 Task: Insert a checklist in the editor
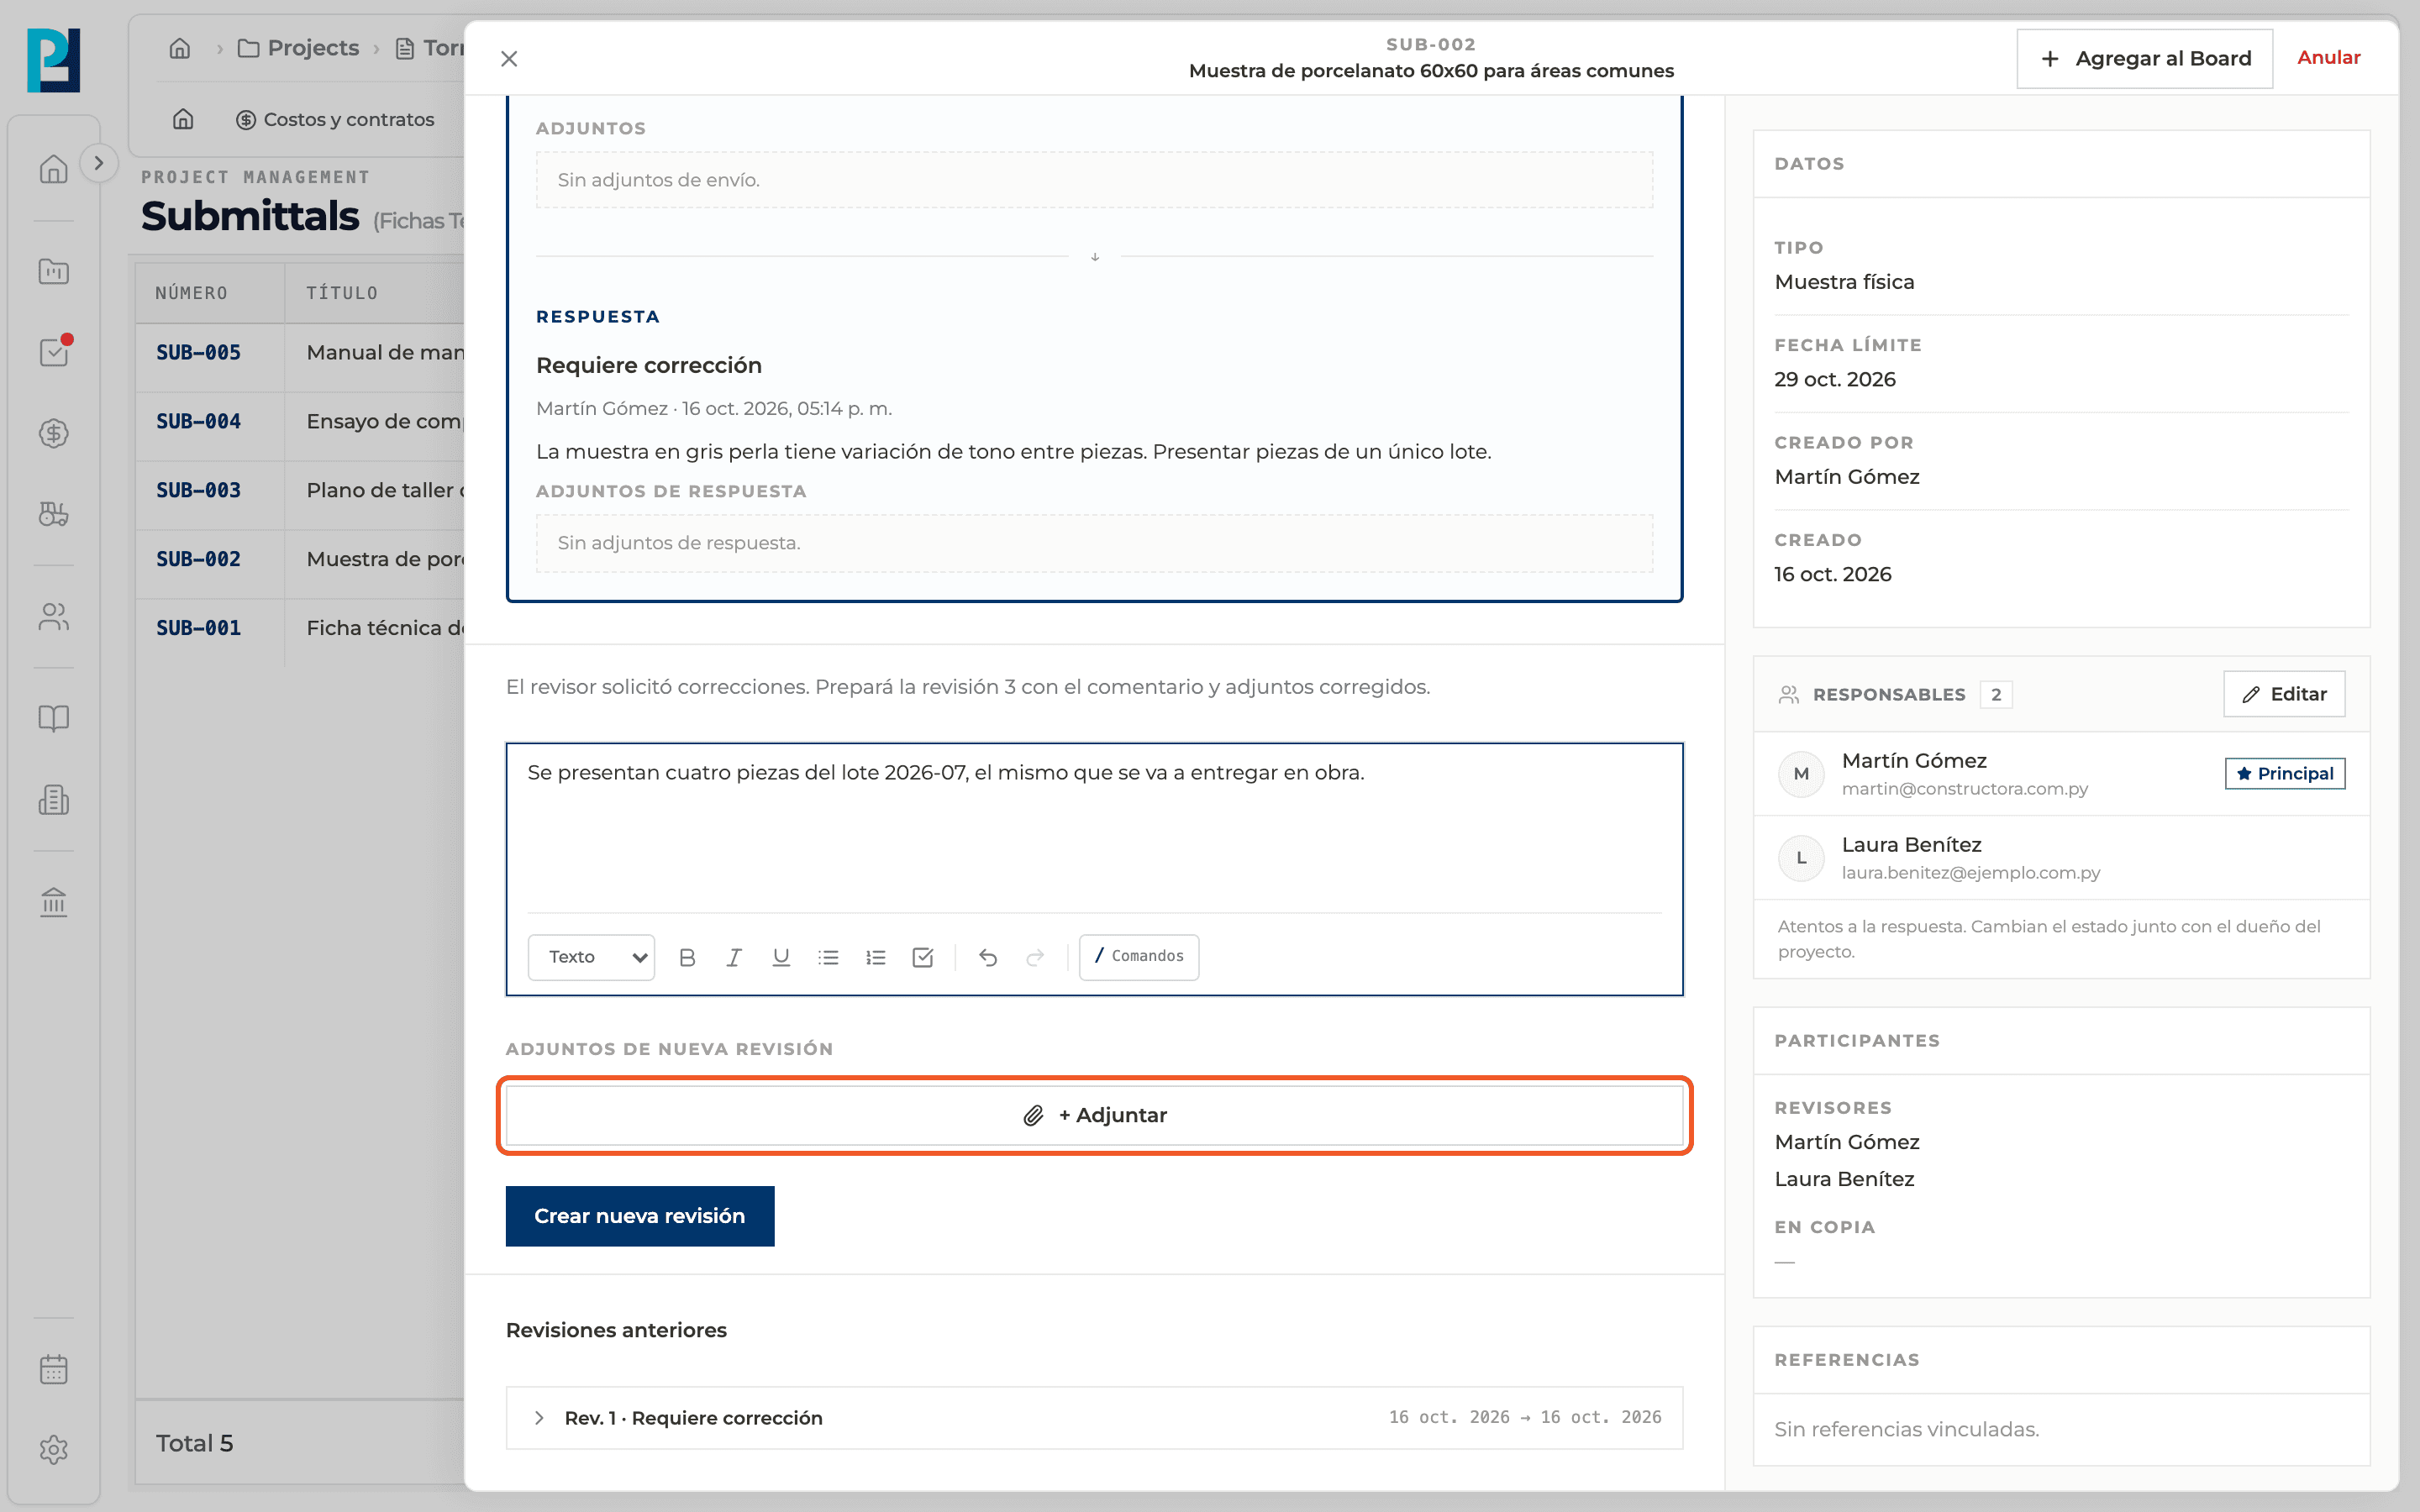923,957
